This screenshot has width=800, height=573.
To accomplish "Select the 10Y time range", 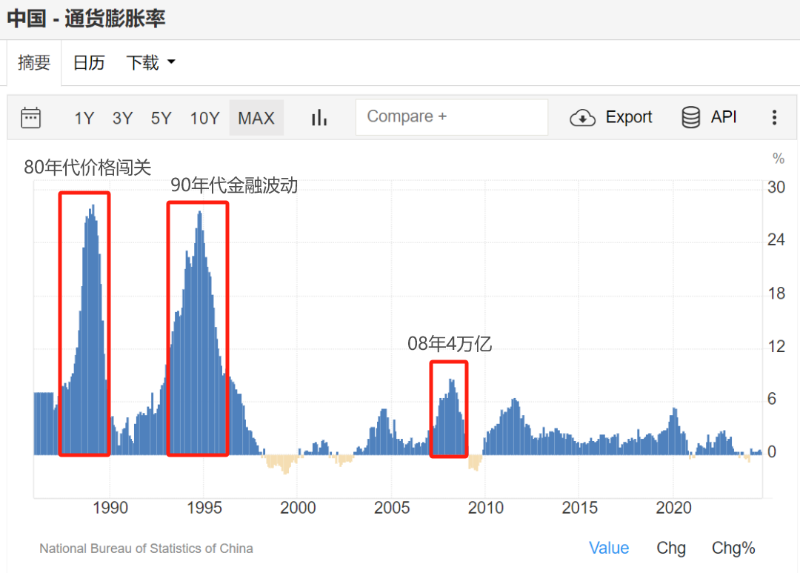I will (x=205, y=118).
